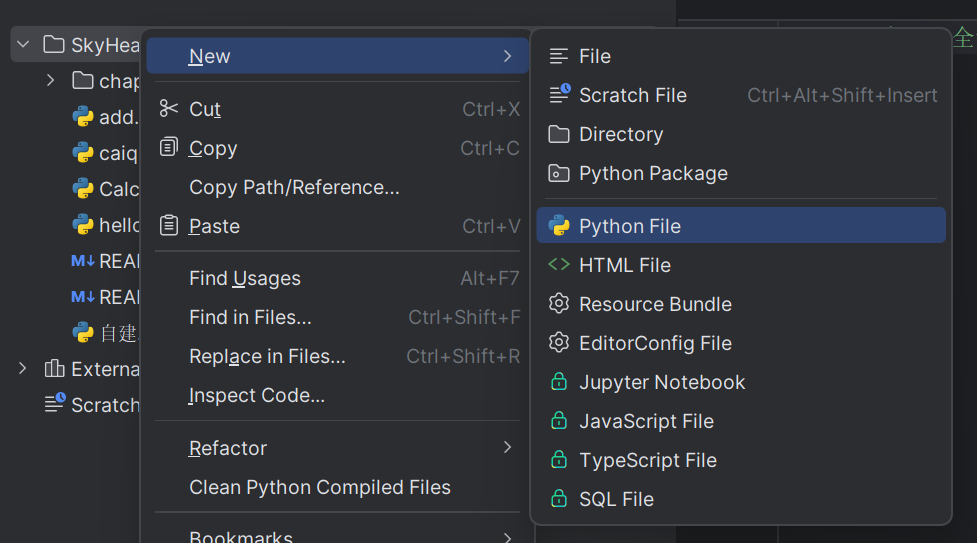
Task: Click the TypeScript File lock icon
Action: 559,459
